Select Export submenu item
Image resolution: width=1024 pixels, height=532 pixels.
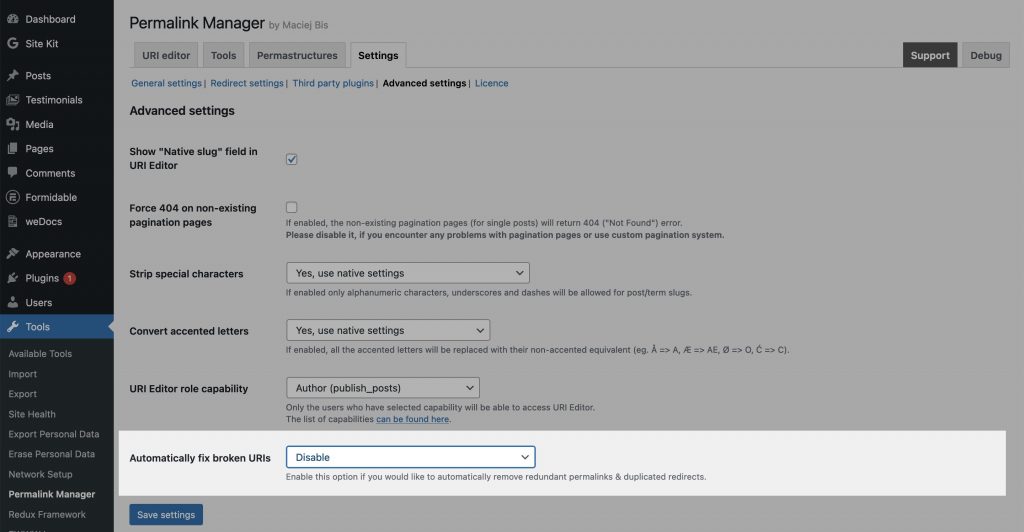[x=22, y=394]
